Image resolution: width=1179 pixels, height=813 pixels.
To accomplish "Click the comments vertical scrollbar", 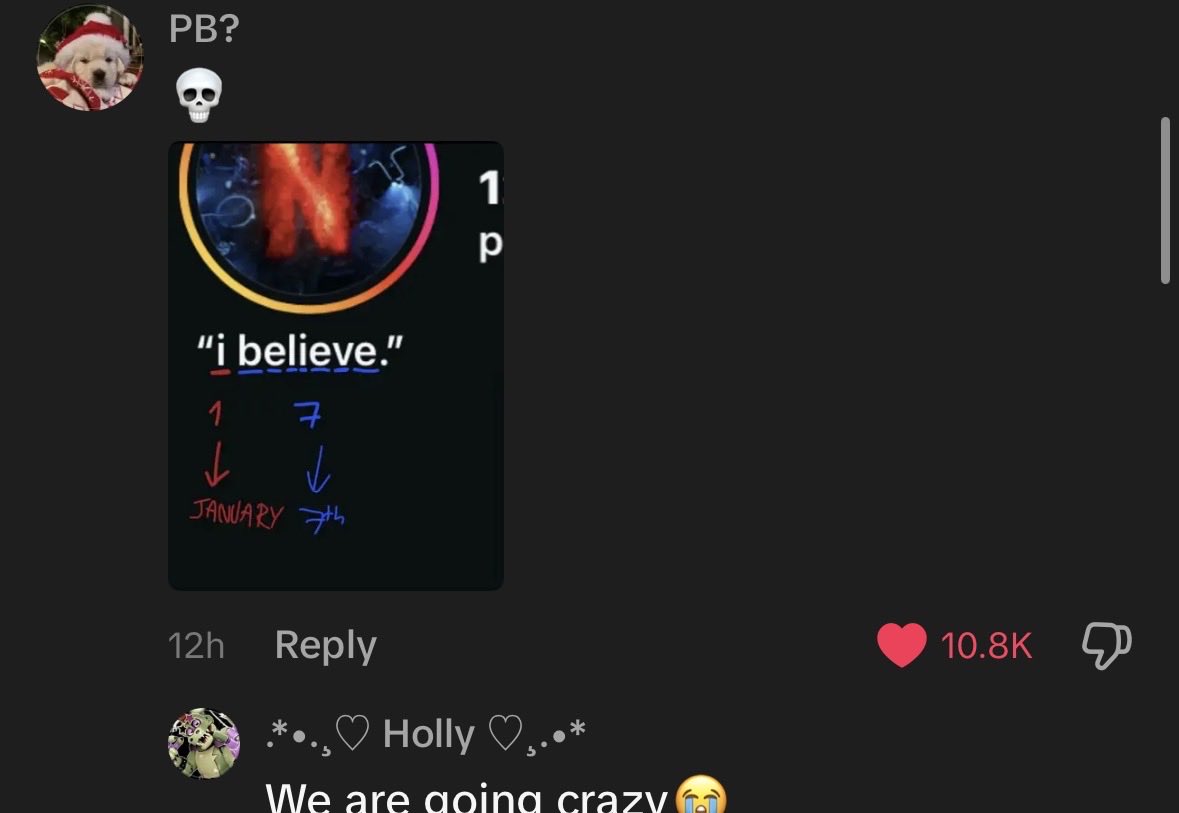I will click(1165, 200).
